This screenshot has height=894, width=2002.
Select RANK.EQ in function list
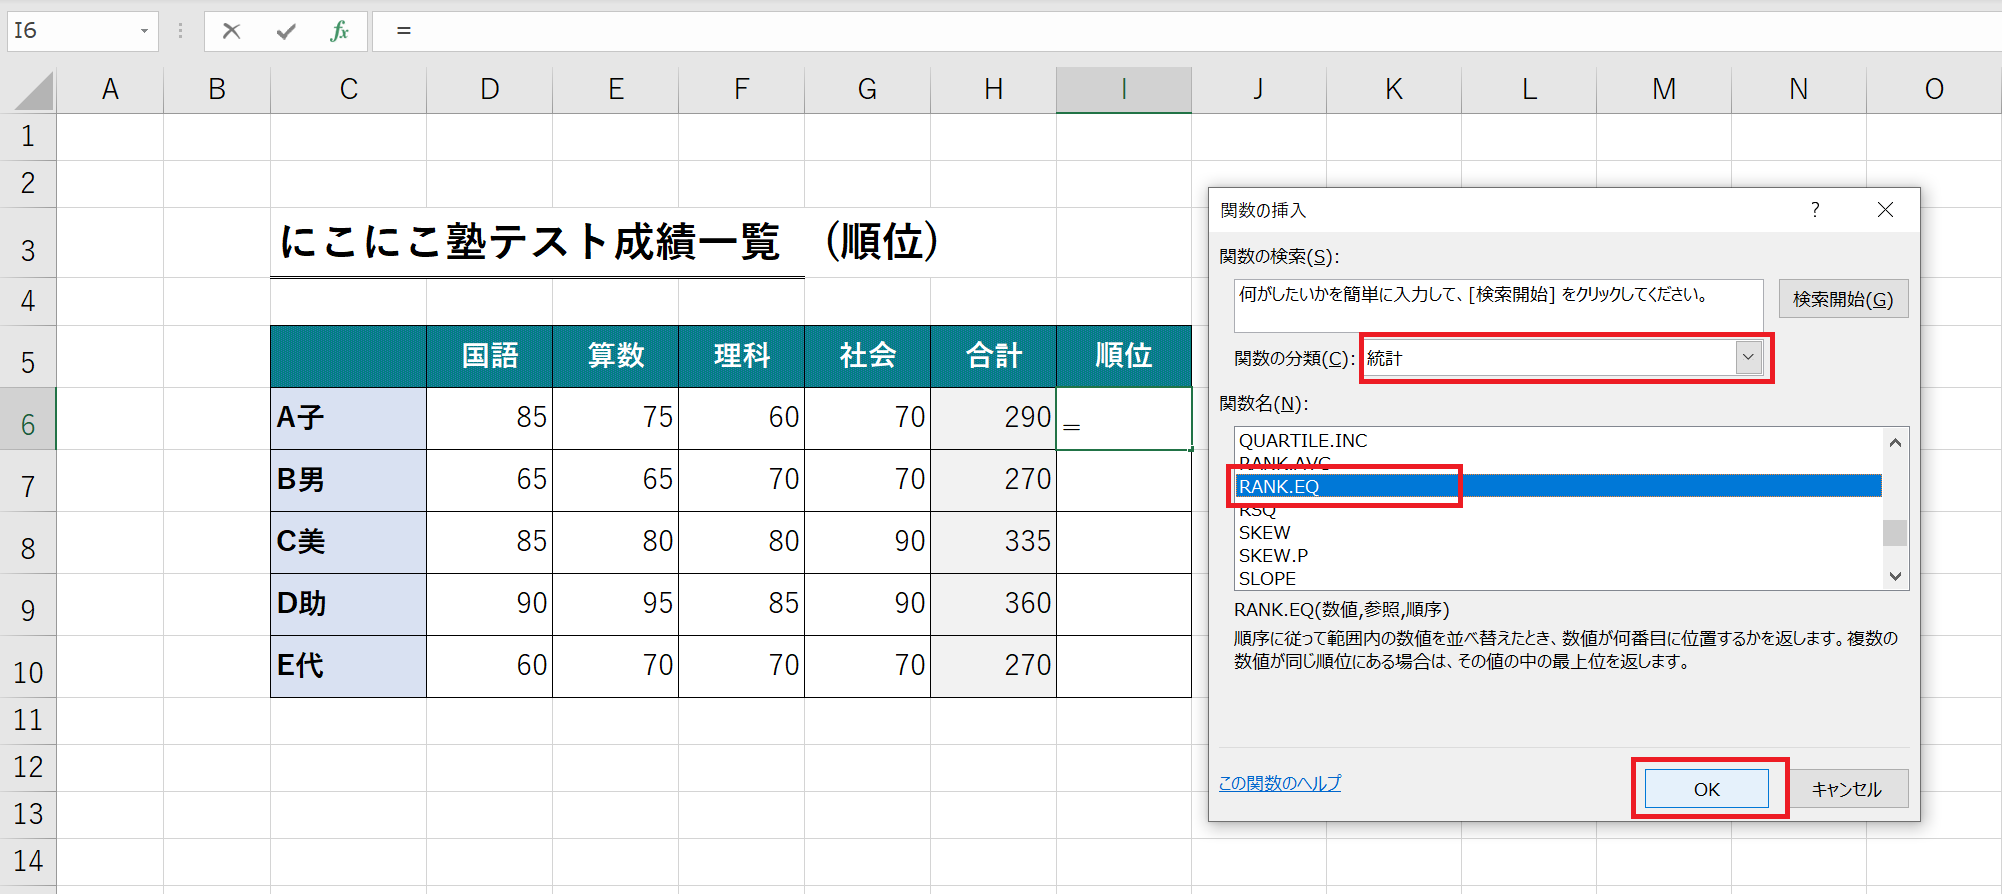1559,486
